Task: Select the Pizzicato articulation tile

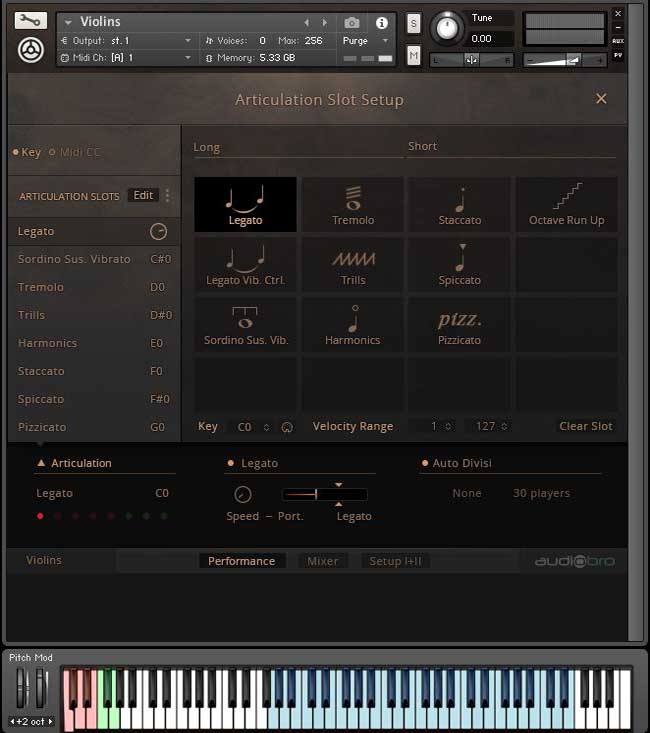Action: click(460, 325)
